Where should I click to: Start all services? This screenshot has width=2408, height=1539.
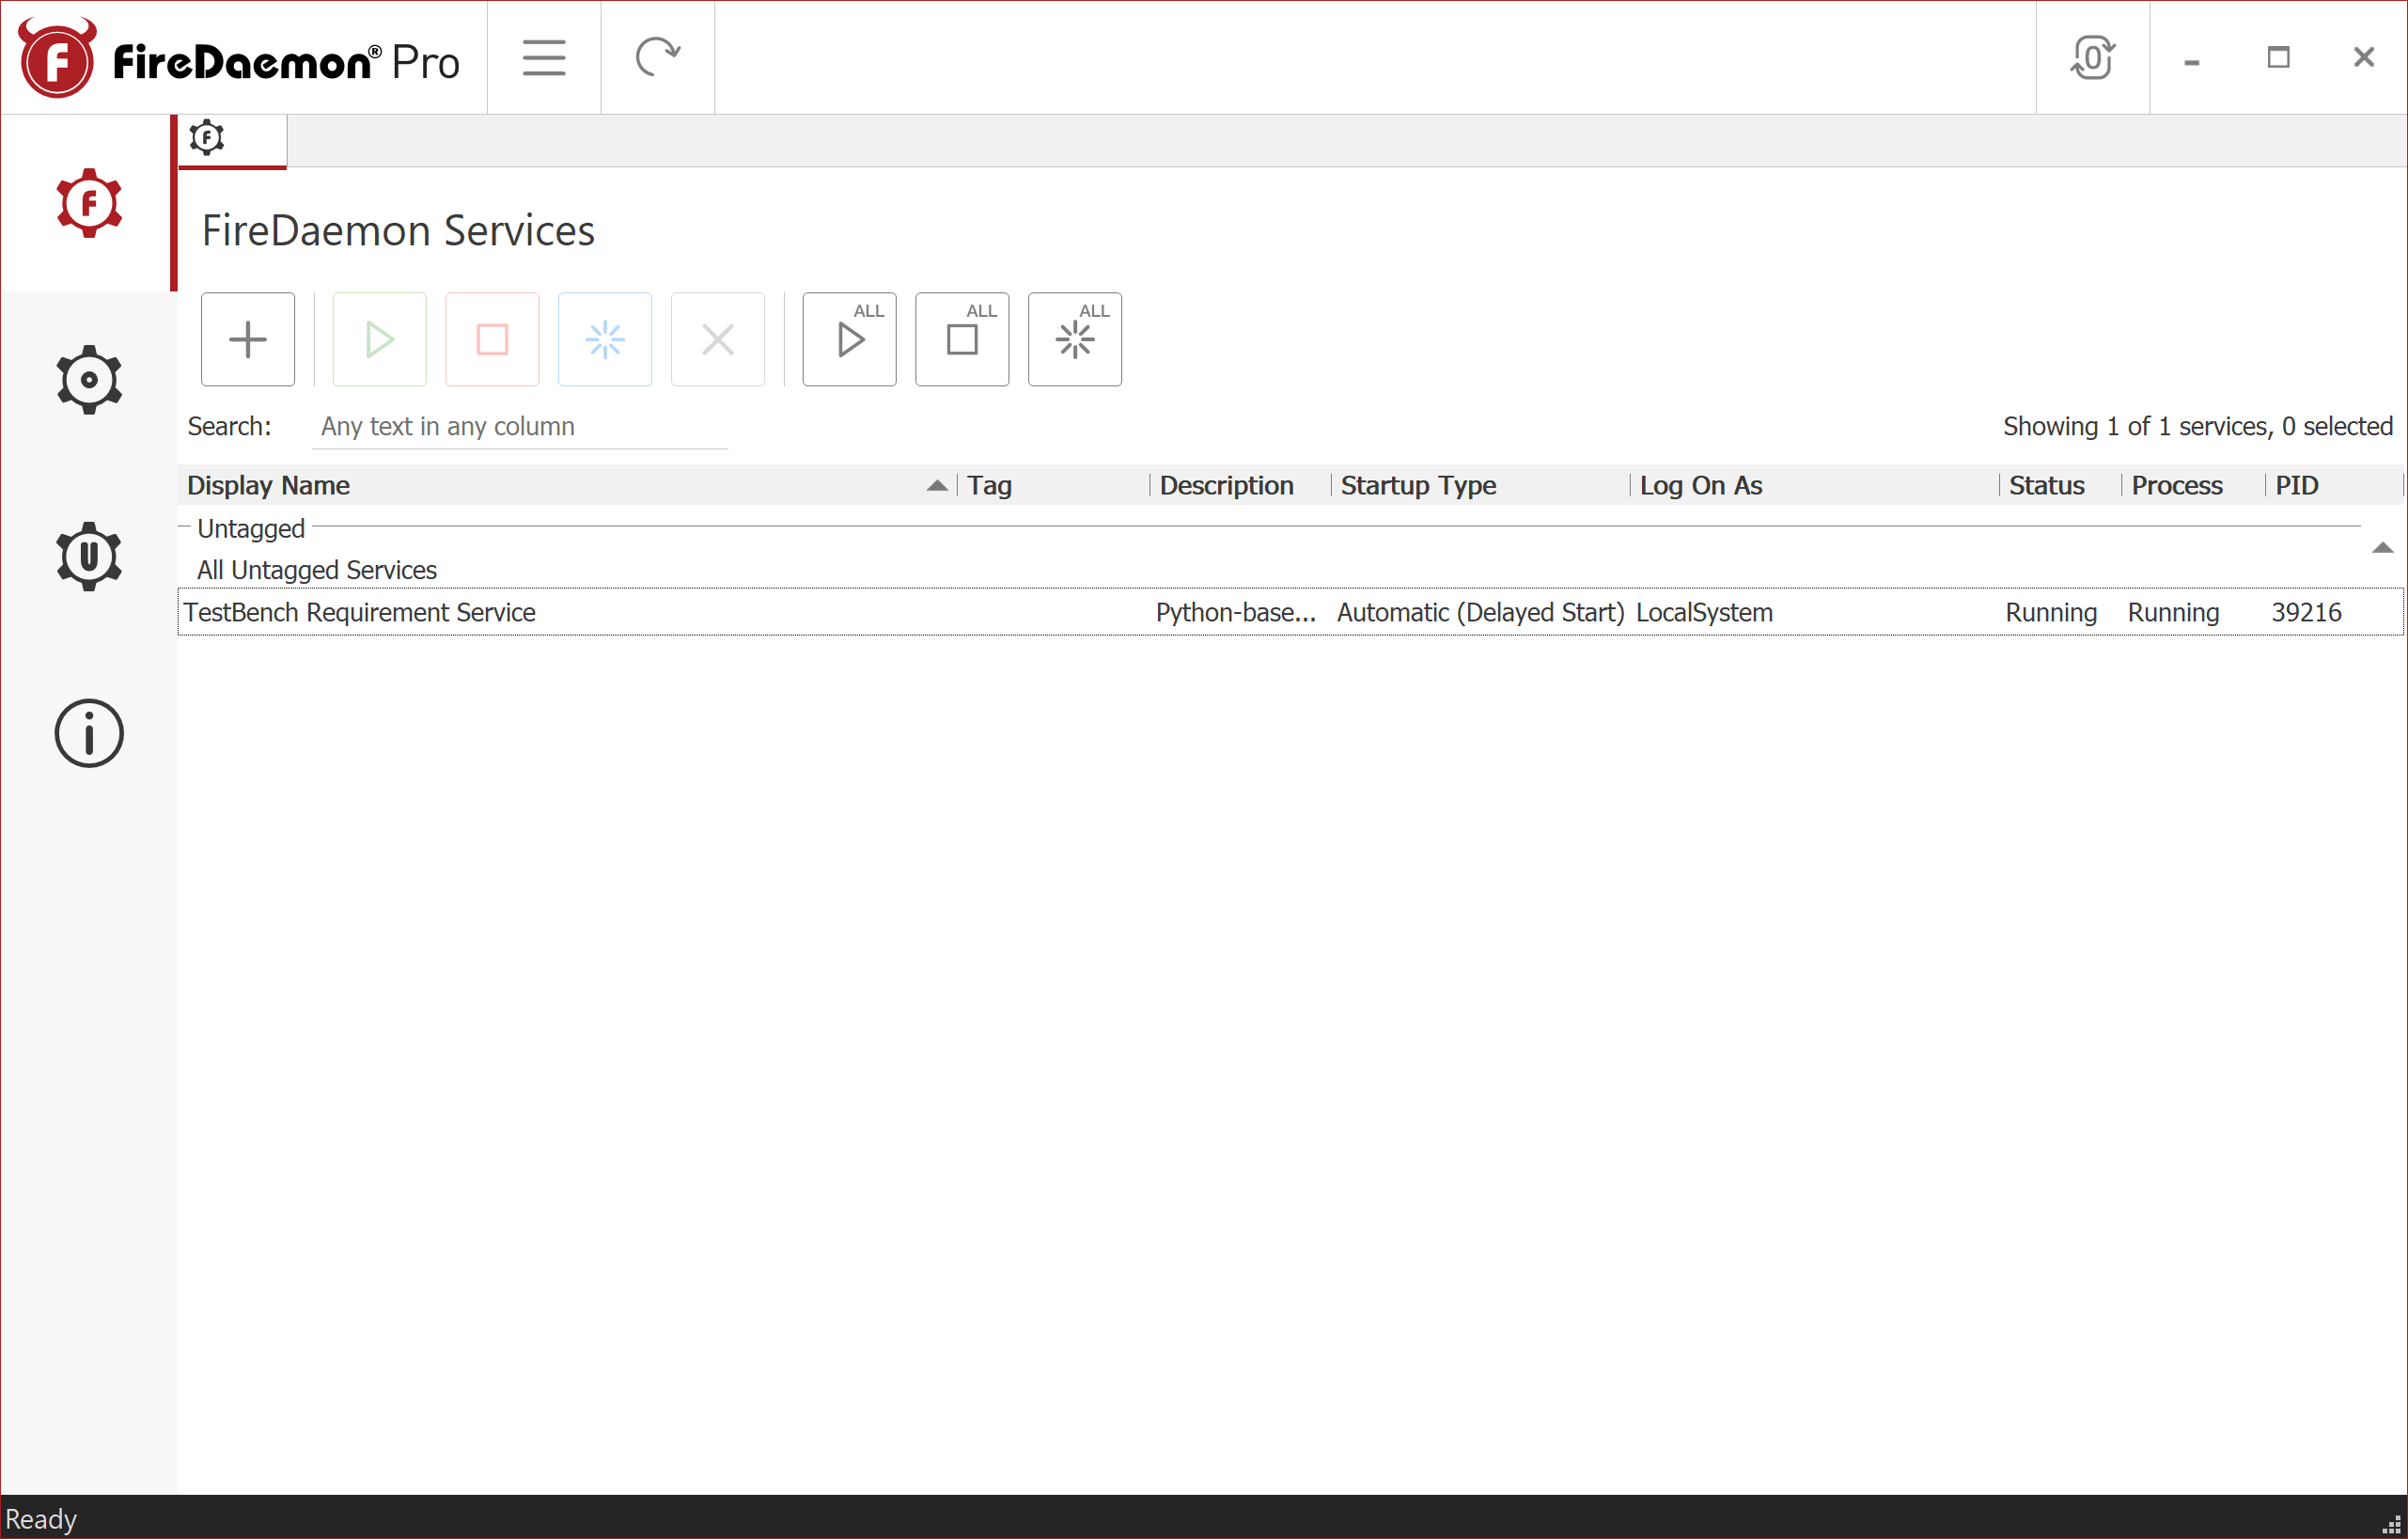848,339
